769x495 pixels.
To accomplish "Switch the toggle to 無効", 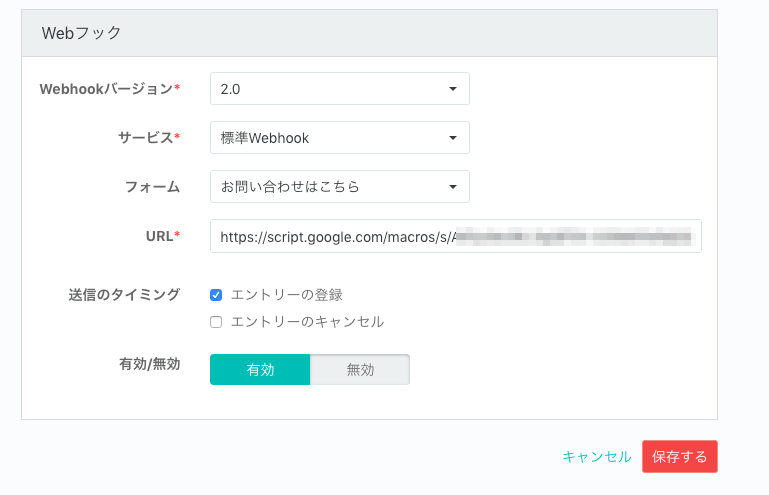I will tap(360, 369).
